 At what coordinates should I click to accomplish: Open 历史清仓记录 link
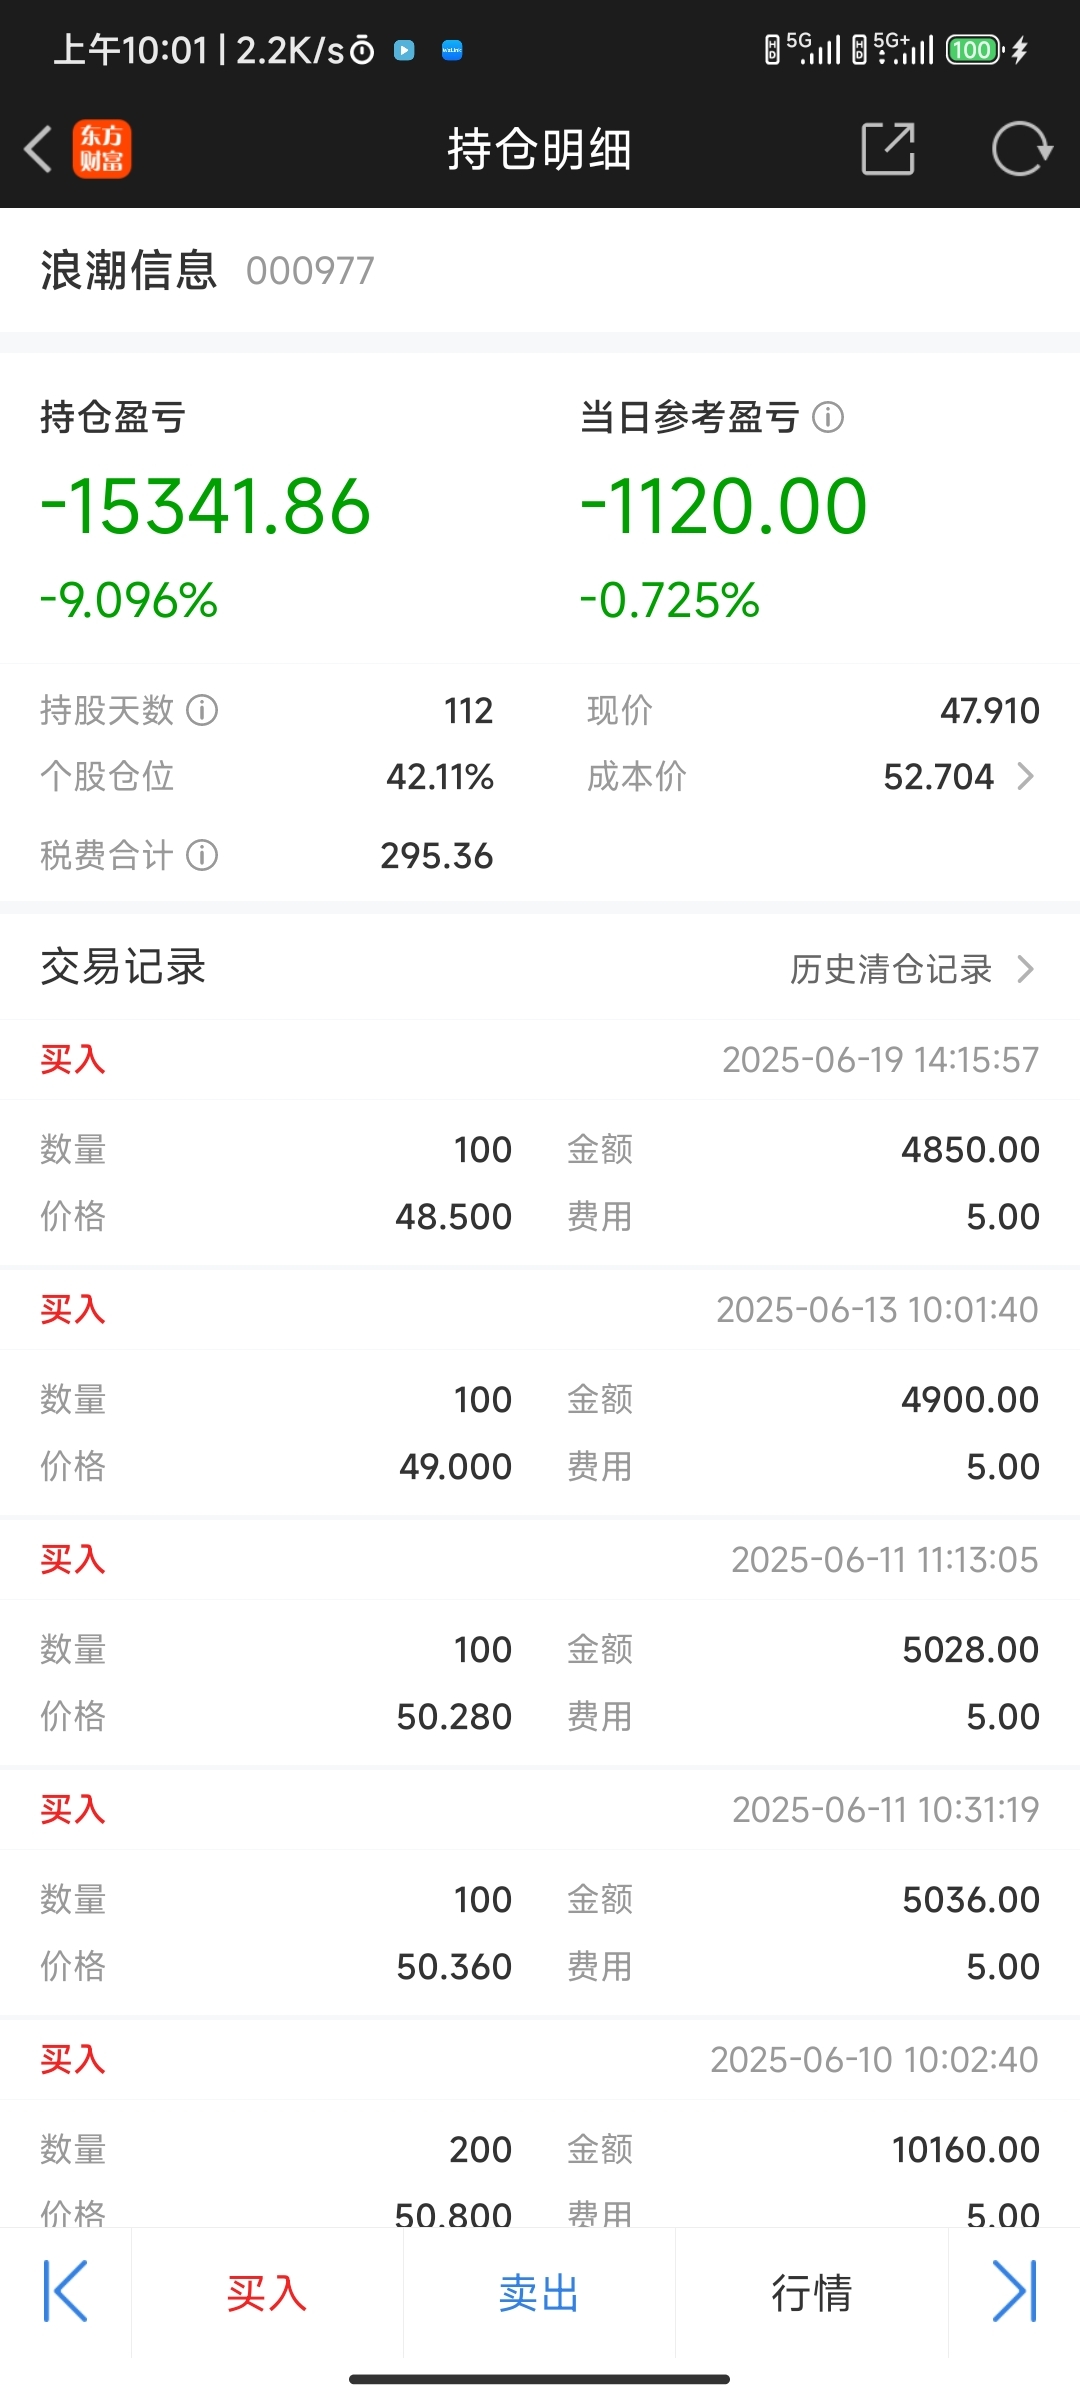891,968
